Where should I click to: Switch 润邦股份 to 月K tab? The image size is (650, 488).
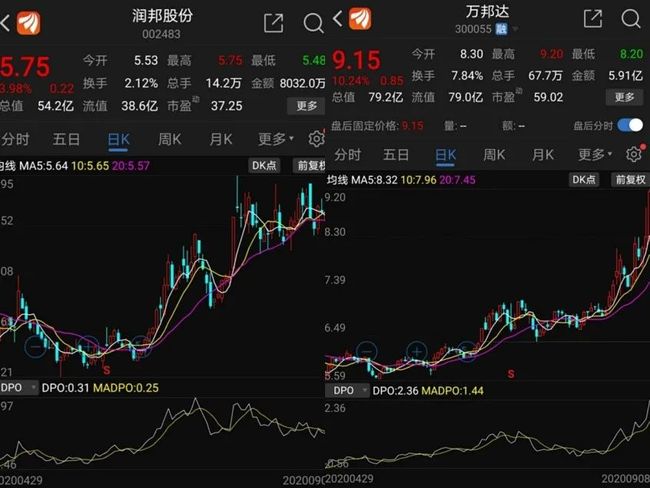221,139
